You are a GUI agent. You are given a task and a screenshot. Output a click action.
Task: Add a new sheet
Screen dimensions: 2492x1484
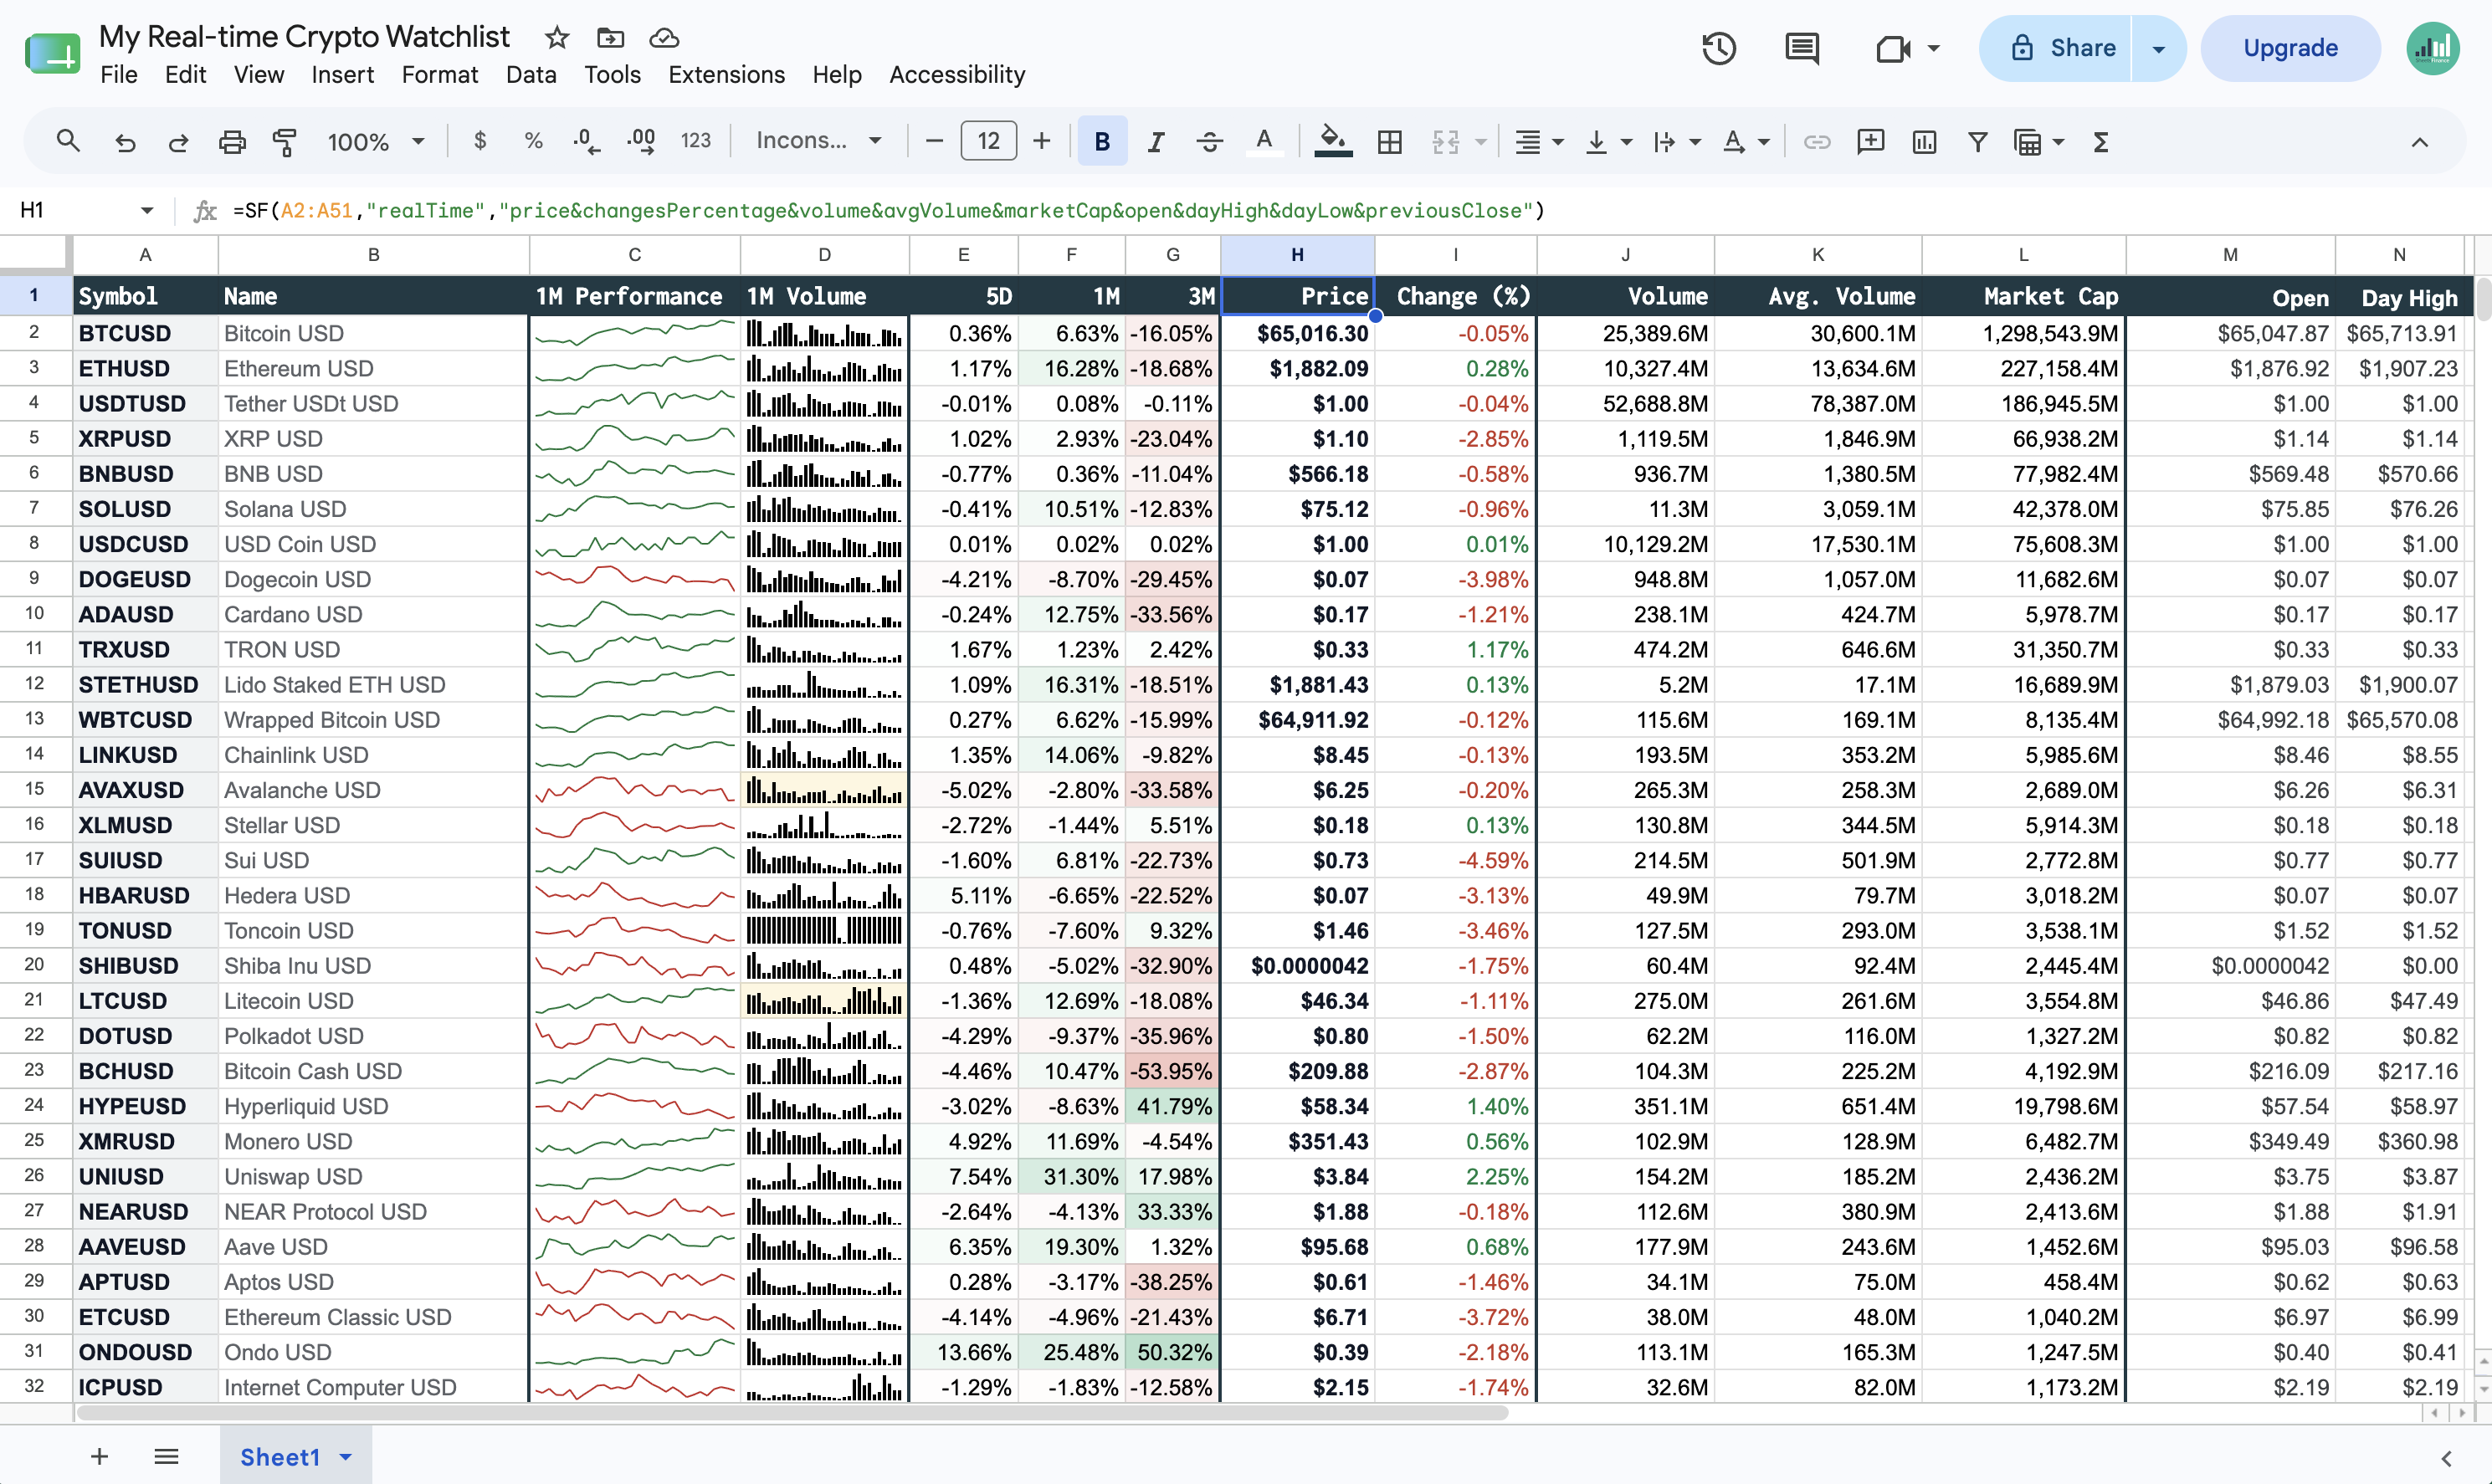(99, 1456)
